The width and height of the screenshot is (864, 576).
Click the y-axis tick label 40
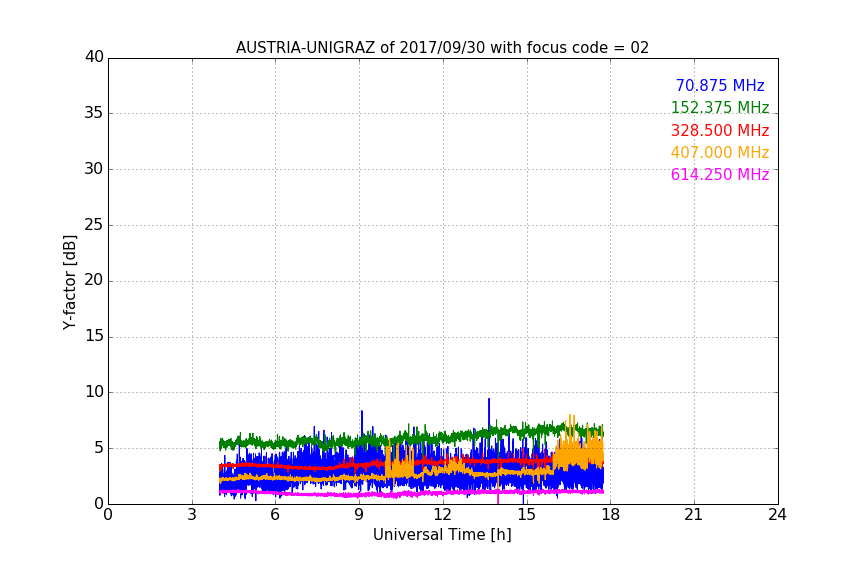[x=94, y=57]
